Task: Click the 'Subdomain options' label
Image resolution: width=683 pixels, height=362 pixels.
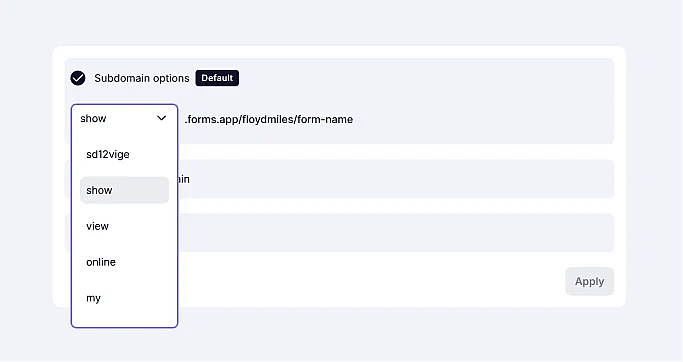Action: 142,78
